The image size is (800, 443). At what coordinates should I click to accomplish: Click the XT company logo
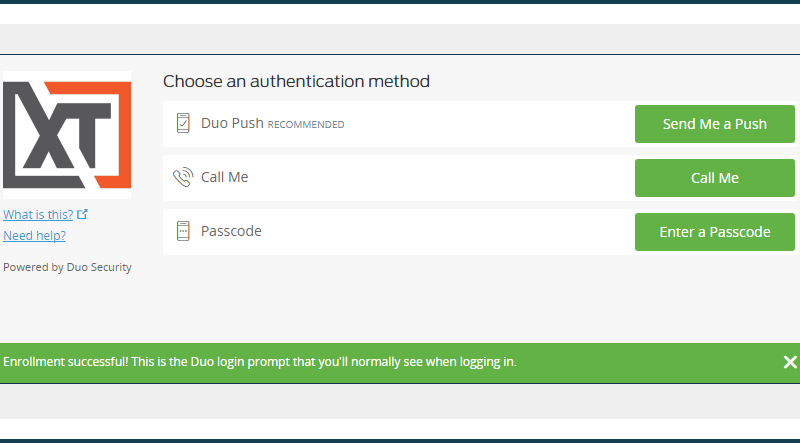tap(67, 133)
